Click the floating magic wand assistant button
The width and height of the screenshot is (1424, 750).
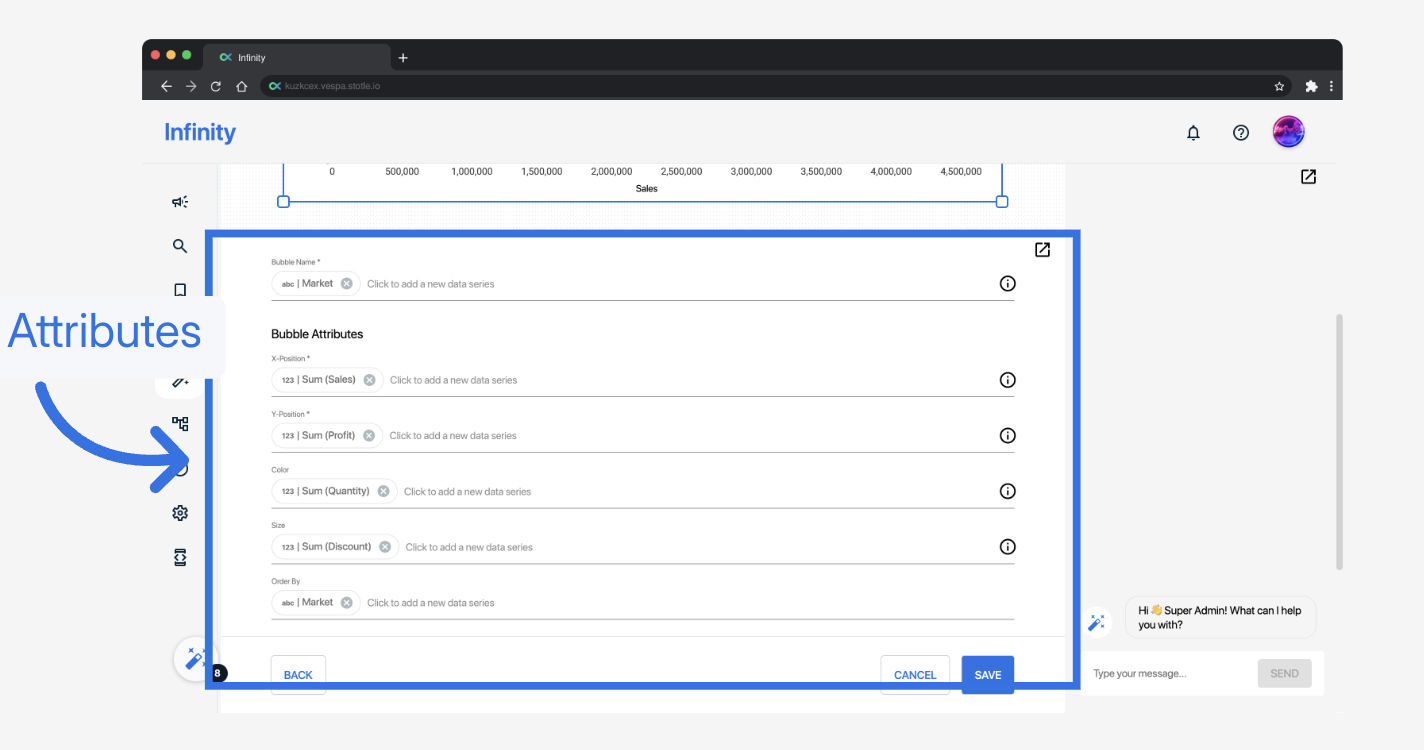tap(194, 659)
